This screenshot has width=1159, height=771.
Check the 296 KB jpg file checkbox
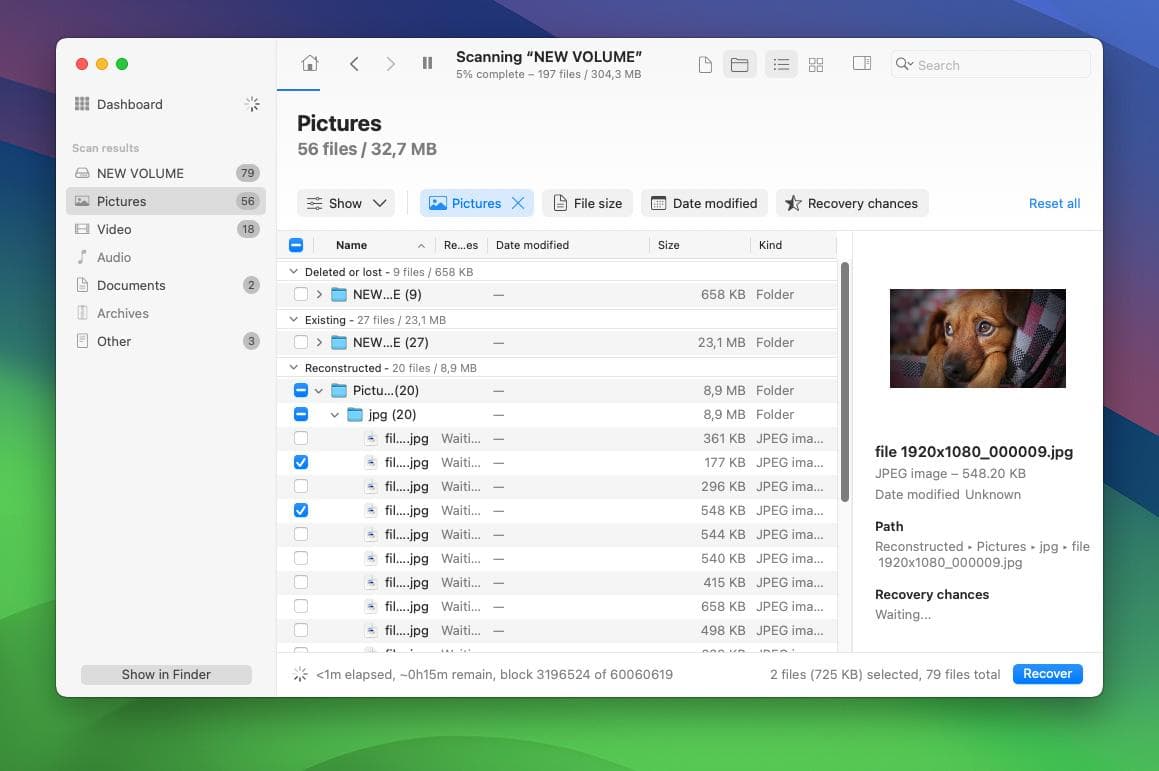click(301, 486)
